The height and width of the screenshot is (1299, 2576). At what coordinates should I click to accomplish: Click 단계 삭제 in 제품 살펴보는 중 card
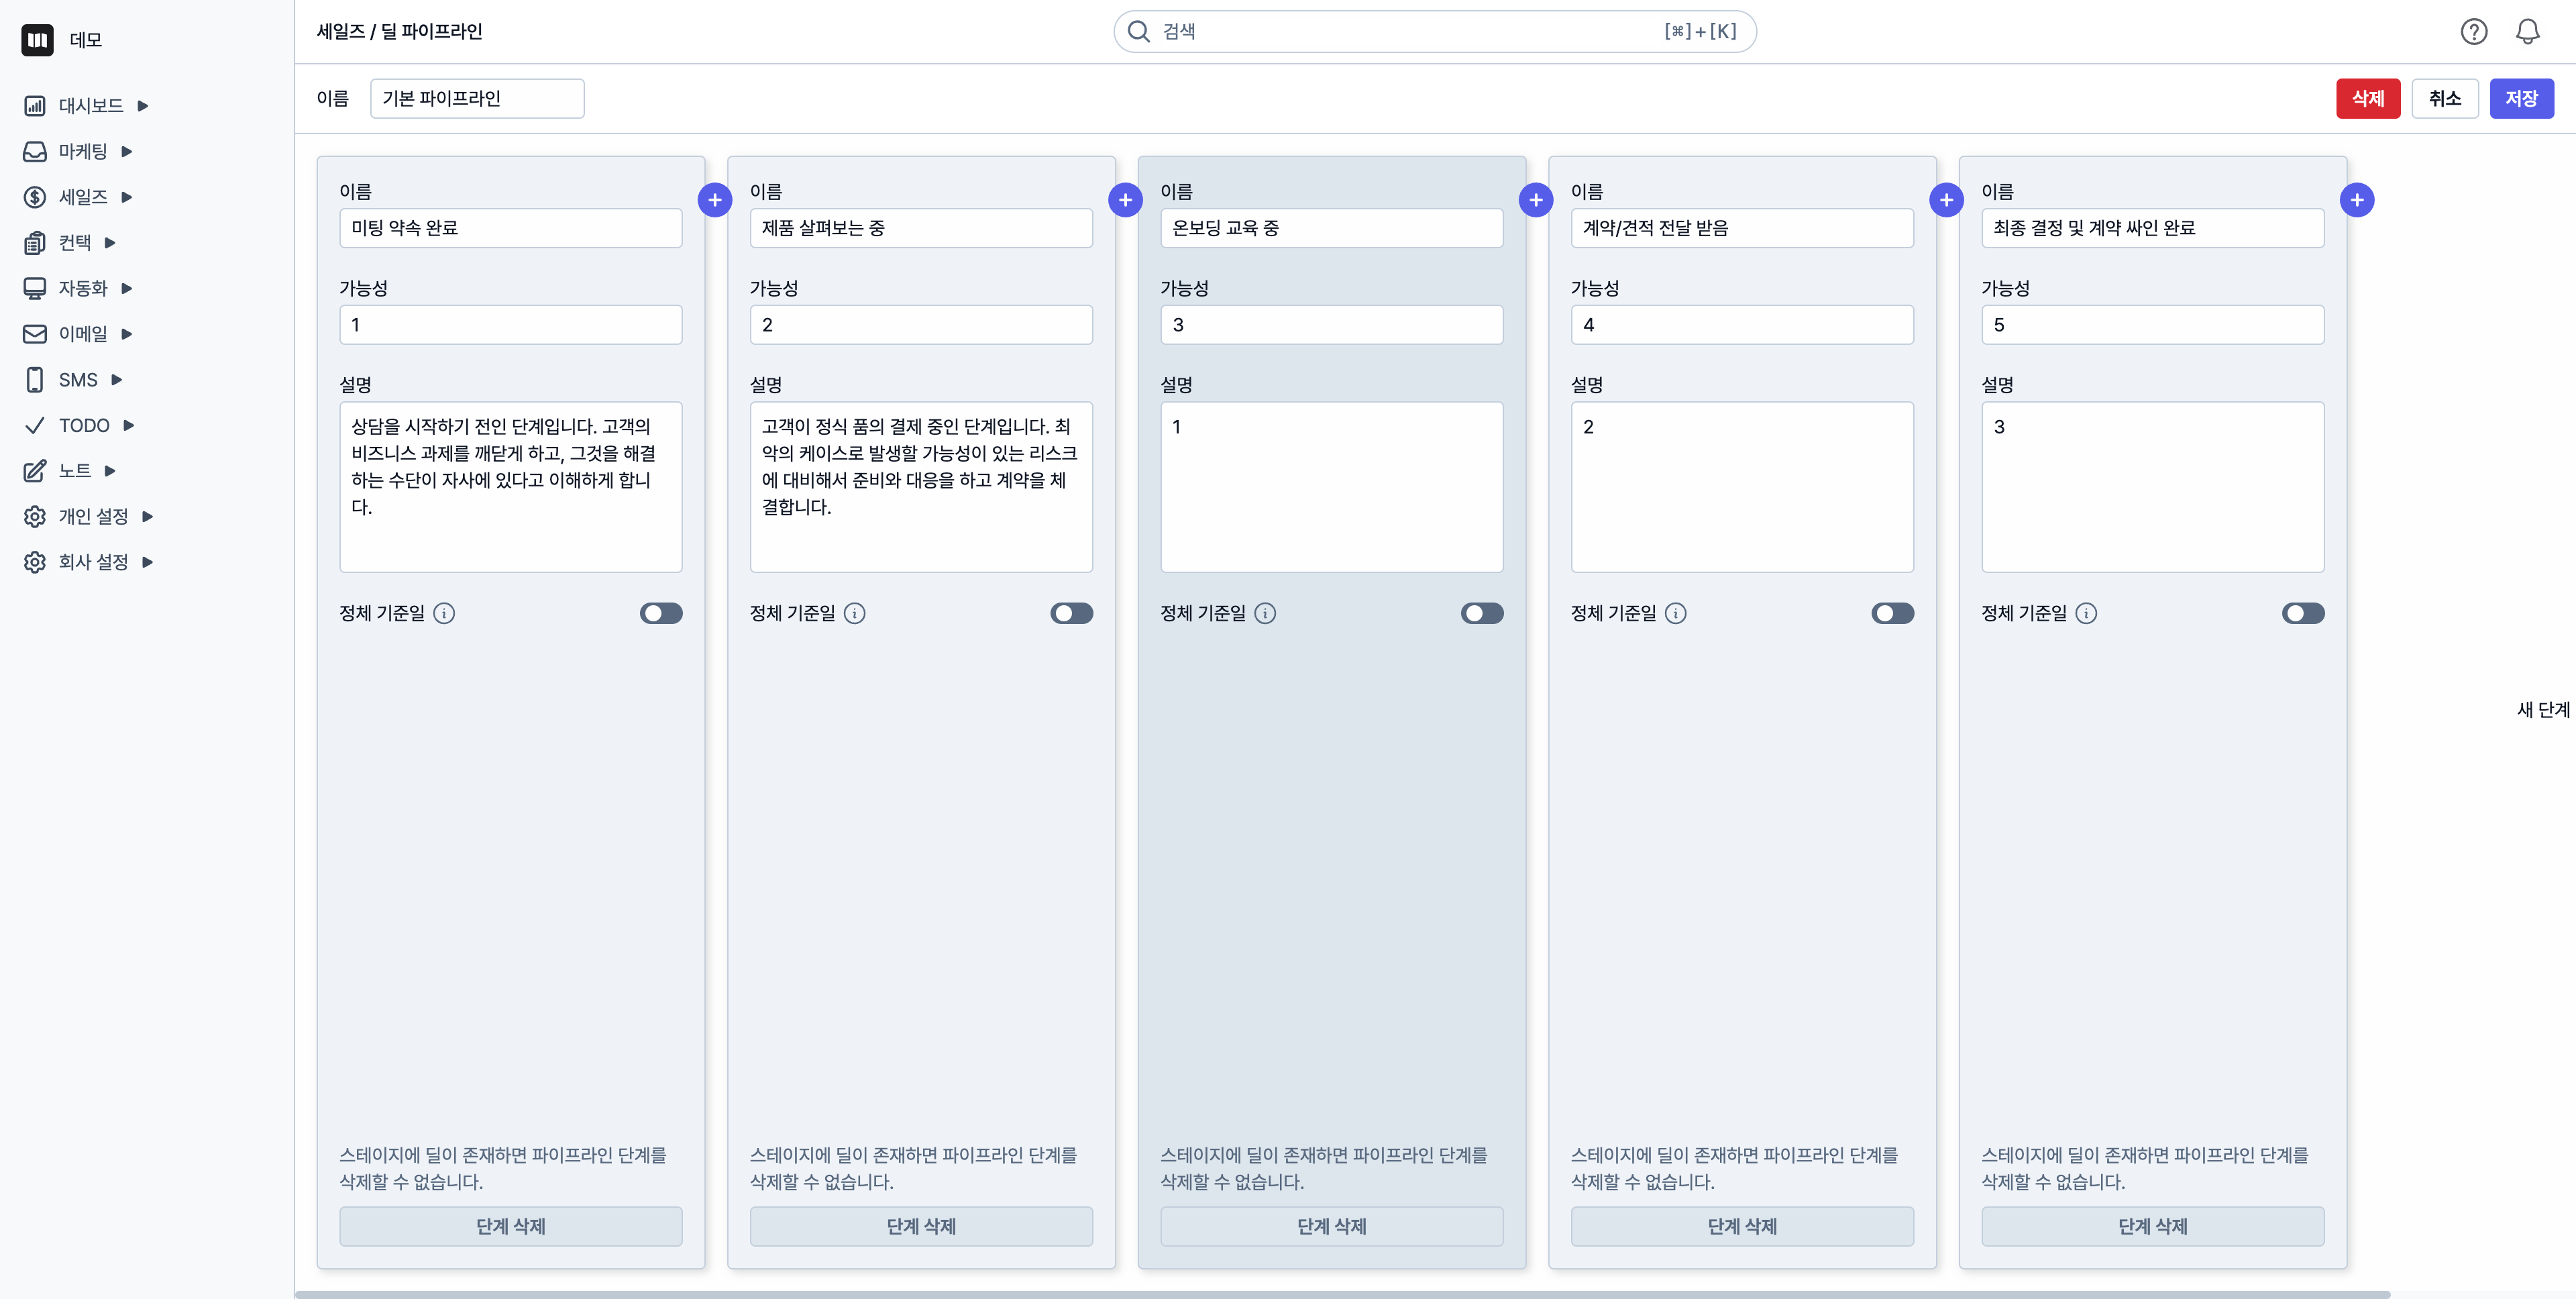(921, 1226)
